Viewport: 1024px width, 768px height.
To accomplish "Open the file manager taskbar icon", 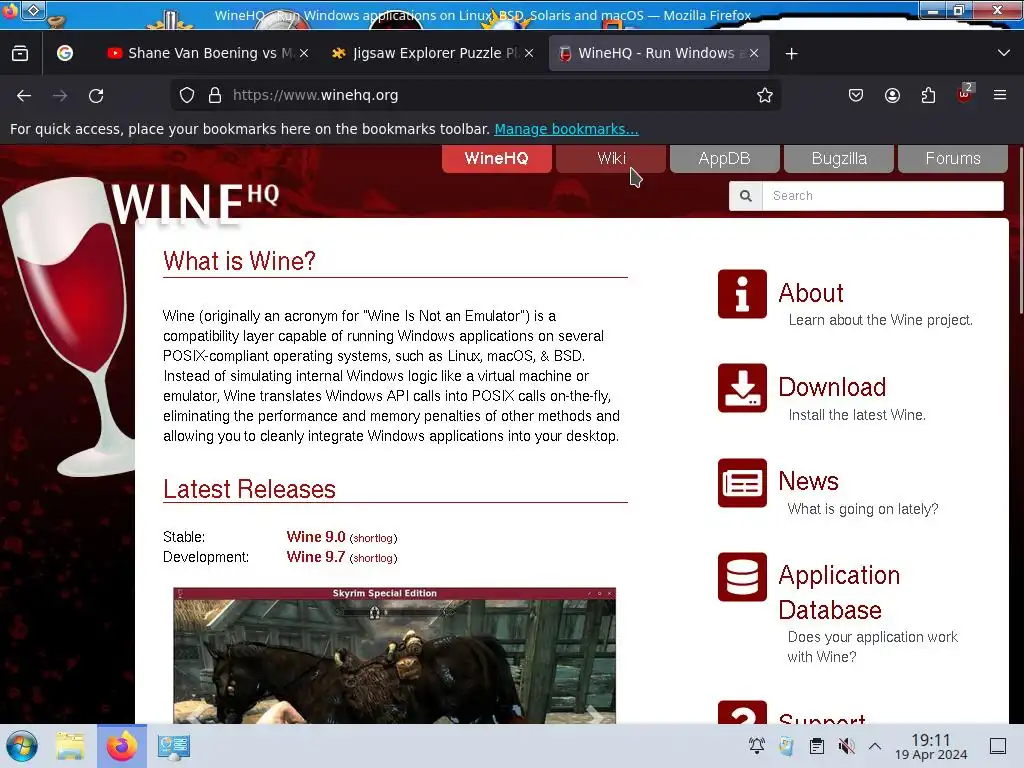I will (x=70, y=746).
